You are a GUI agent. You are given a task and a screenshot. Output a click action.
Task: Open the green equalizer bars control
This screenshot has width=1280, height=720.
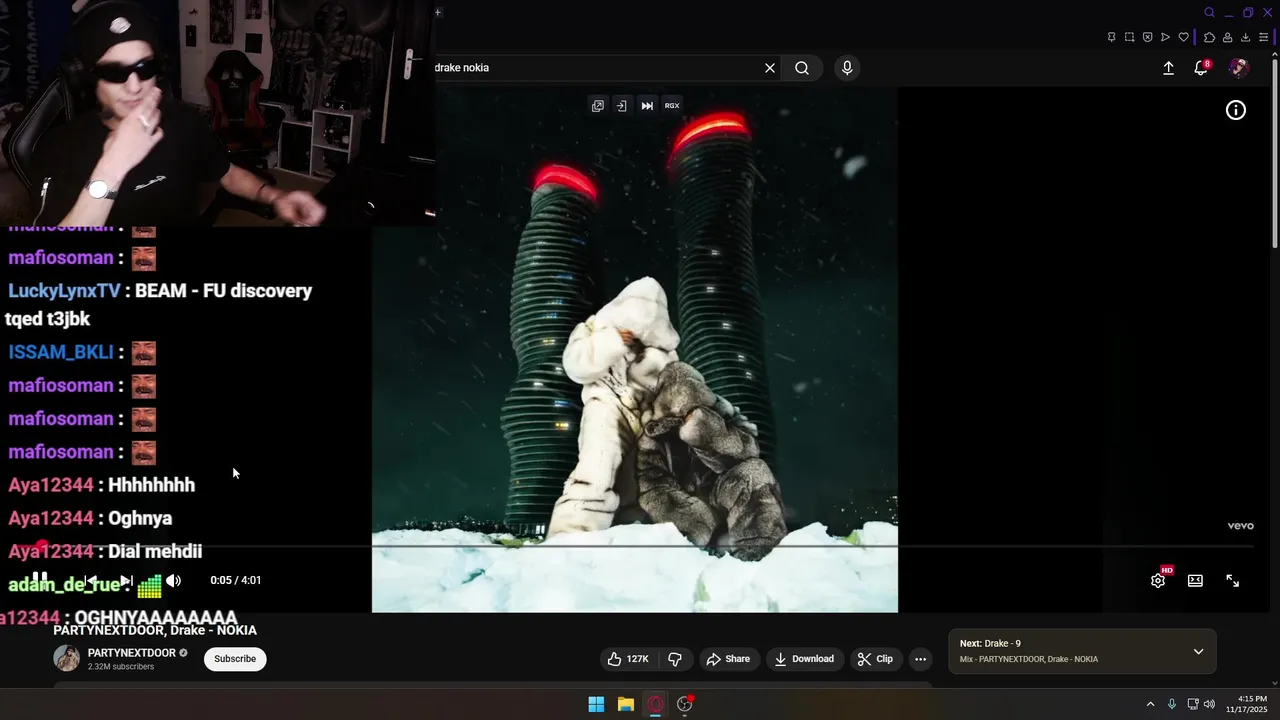click(150, 585)
